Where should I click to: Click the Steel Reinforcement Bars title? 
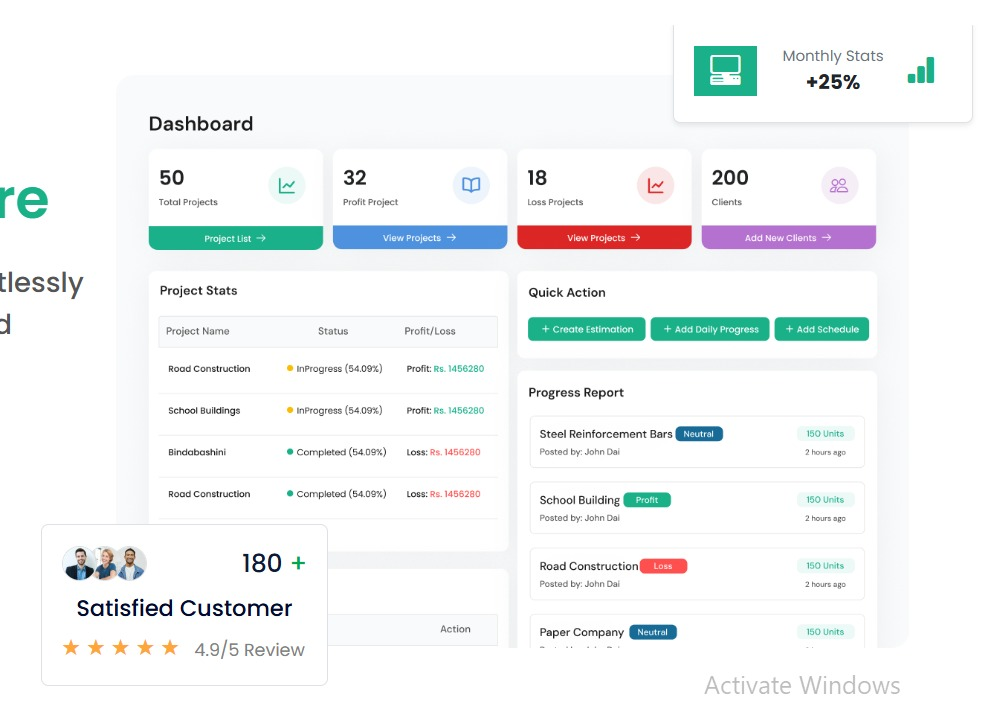[605, 434]
